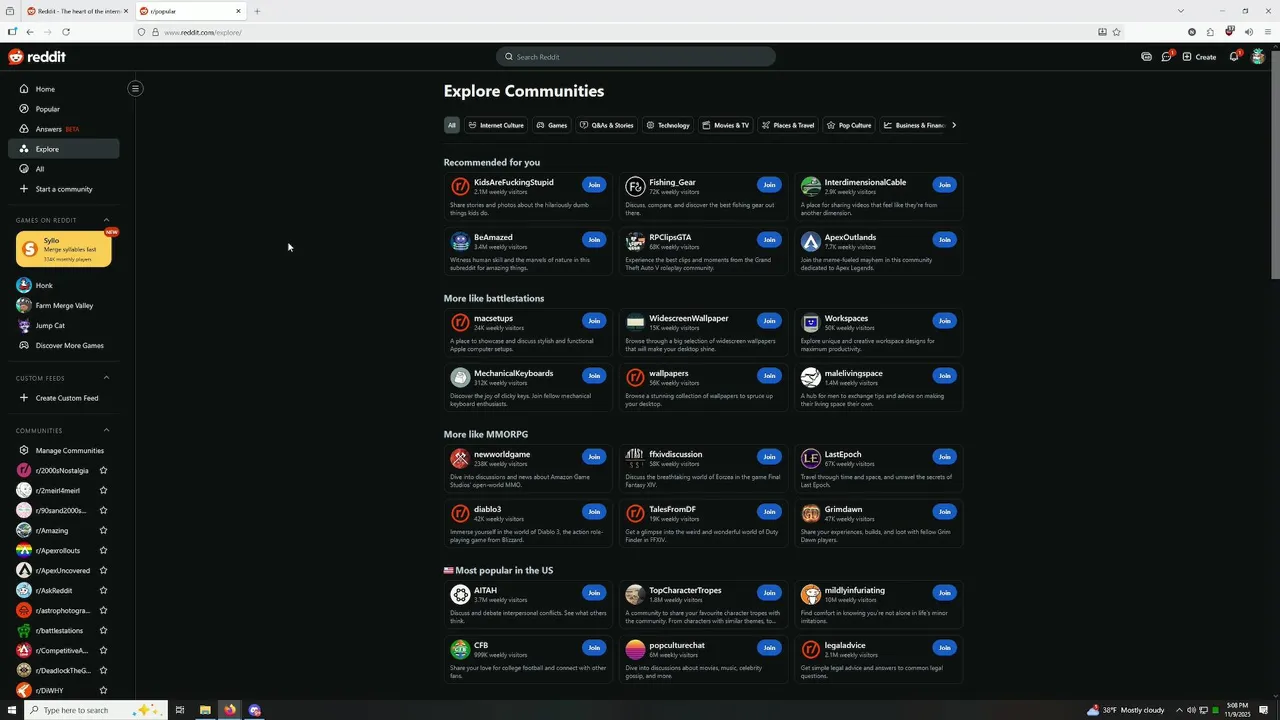Favorite r/2000sNostalgia with its star
This screenshot has width=1280, height=720.
(103, 470)
